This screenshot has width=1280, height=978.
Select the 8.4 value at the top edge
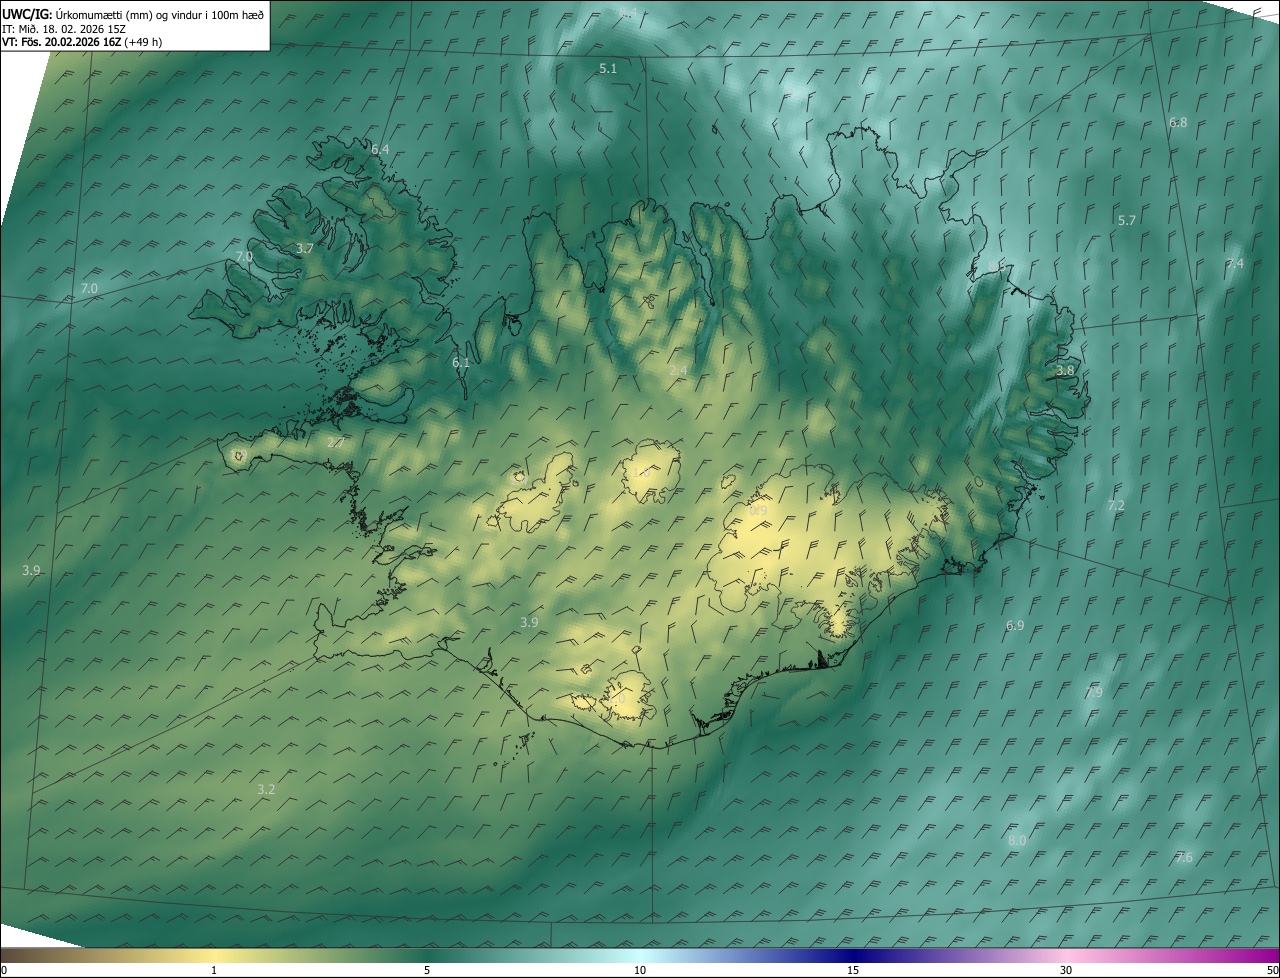coord(628,12)
